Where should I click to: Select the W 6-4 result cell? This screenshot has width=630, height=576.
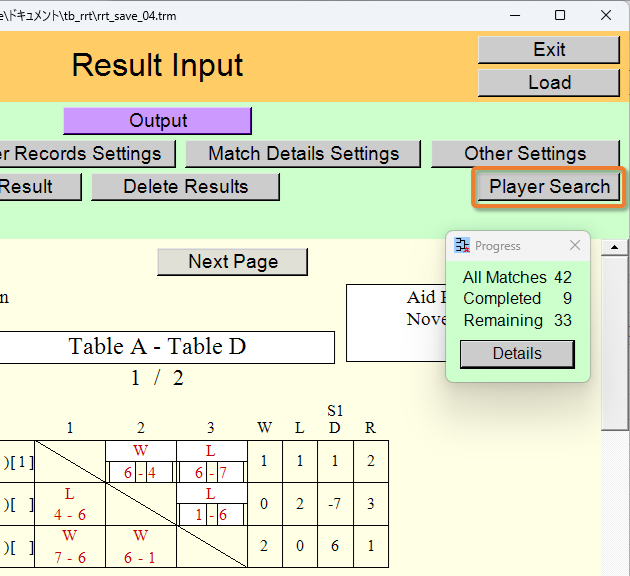(x=141, y=462)
